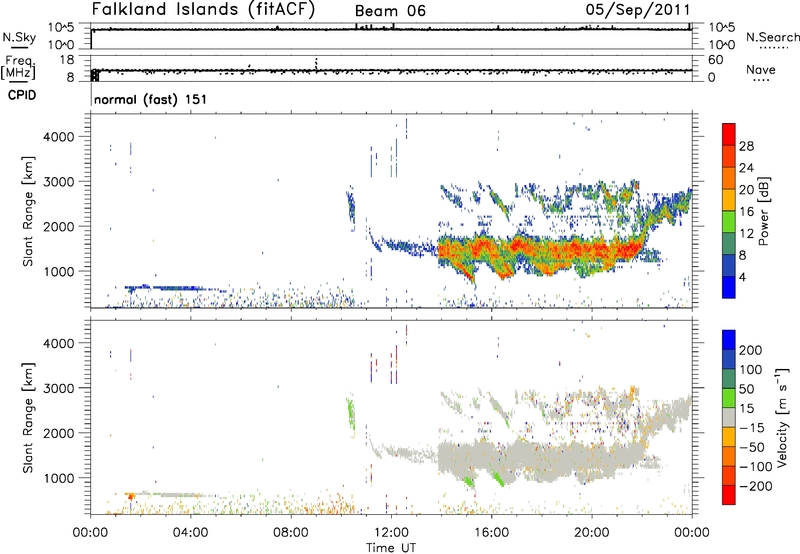The width and height of the screenshot is (800, 554).
Task: Click the bright green segment of Velocity color bar
Action: pos(729,398)
